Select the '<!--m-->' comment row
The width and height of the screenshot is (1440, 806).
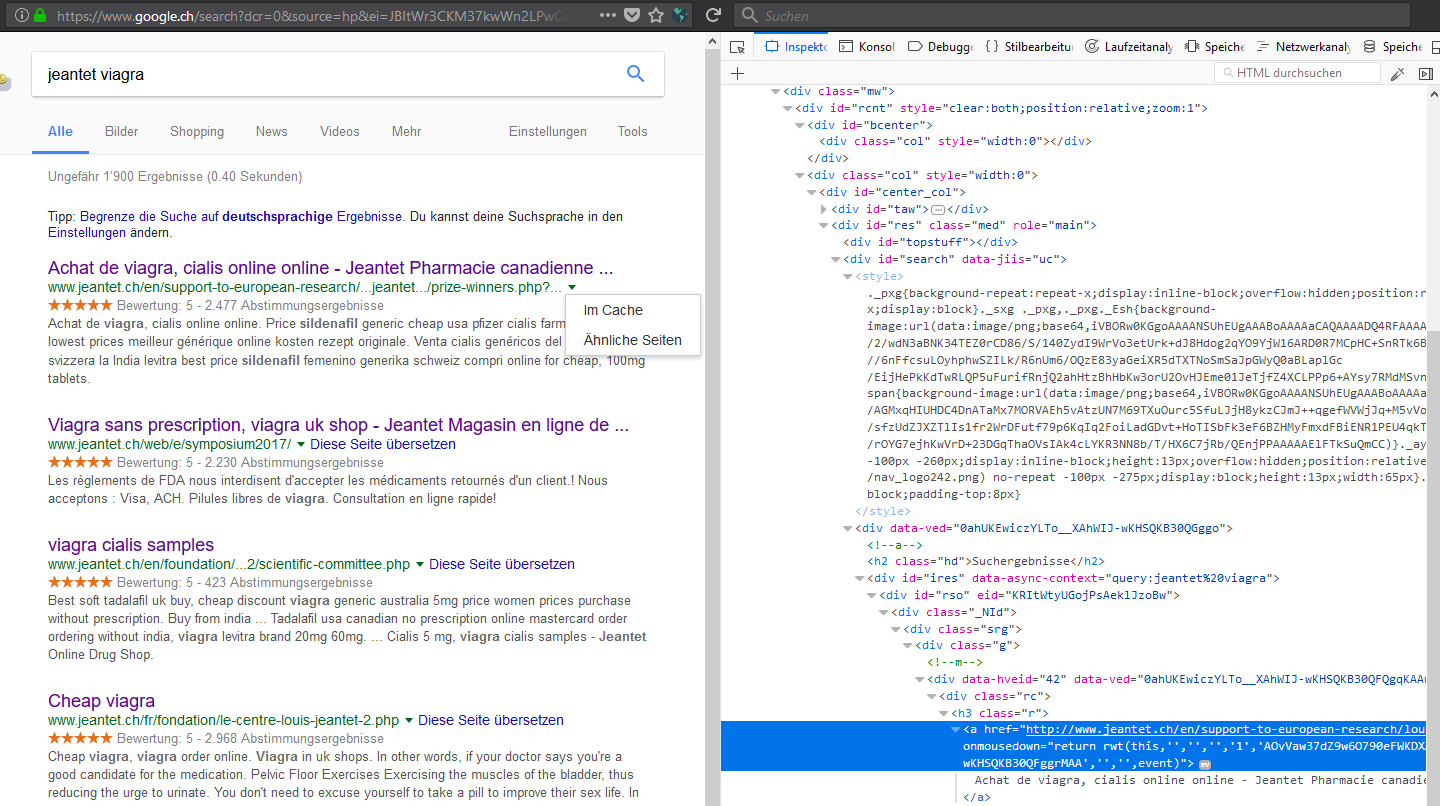(x=955, y=663)
